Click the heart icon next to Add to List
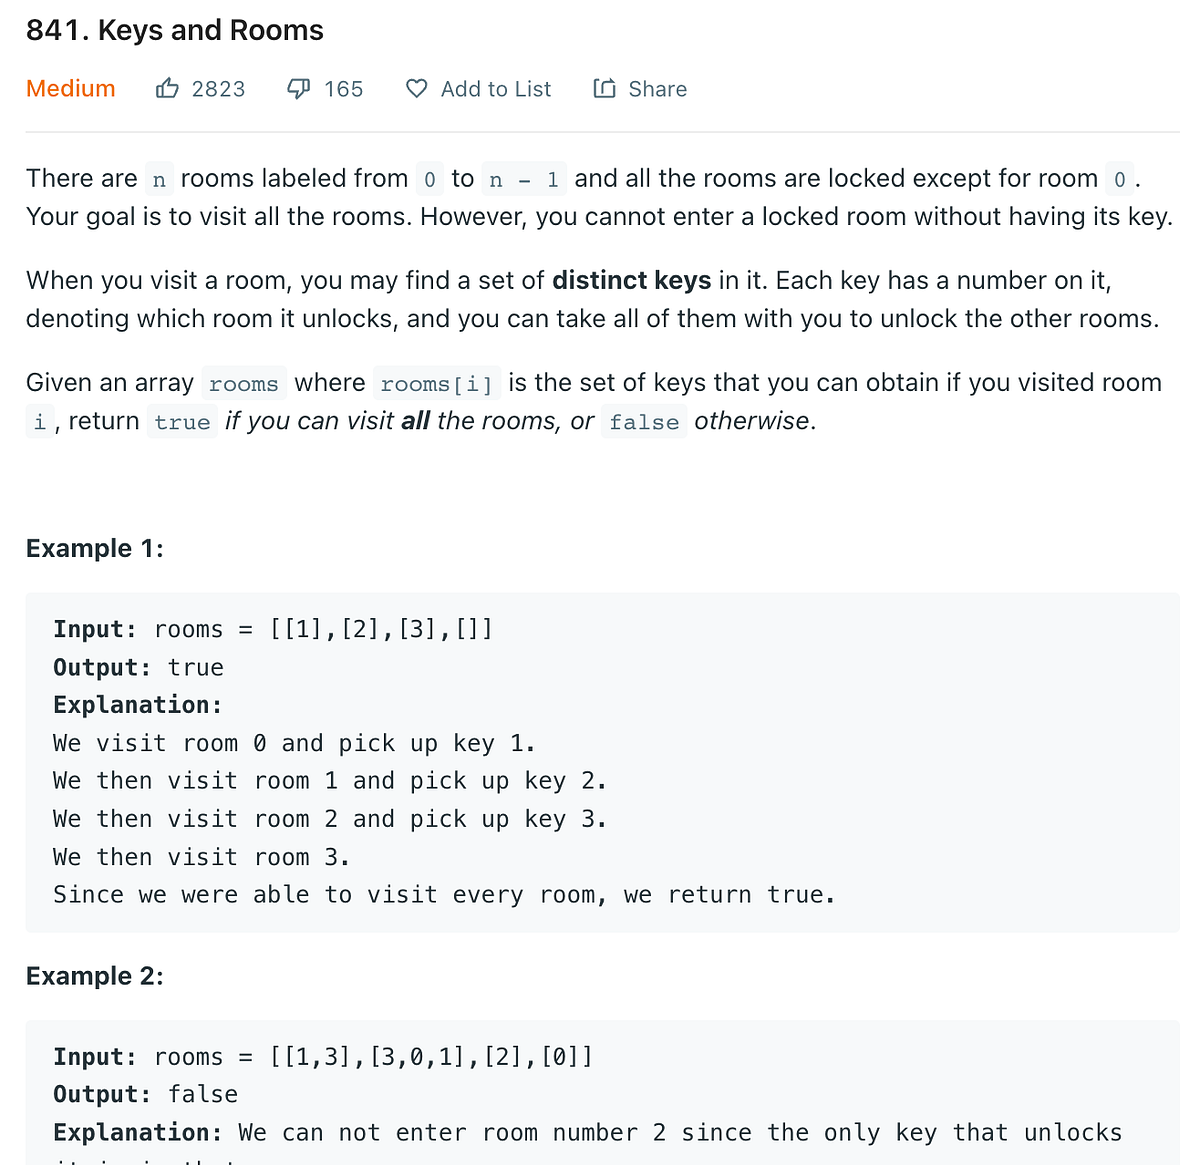Image resolution: width=1200 pixels, height=1165 pixels. (x=415, y=88)
